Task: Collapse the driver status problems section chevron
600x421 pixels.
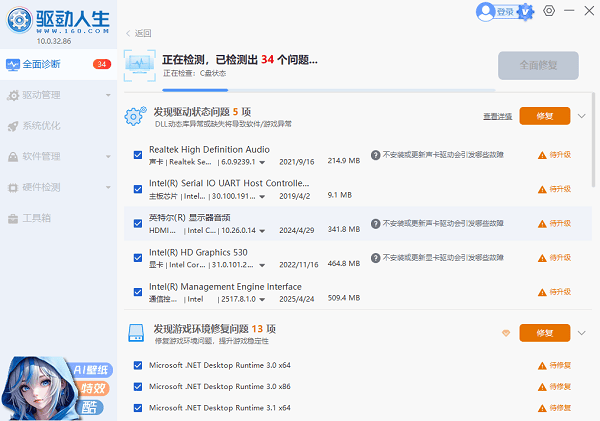Action: (582, 116)
